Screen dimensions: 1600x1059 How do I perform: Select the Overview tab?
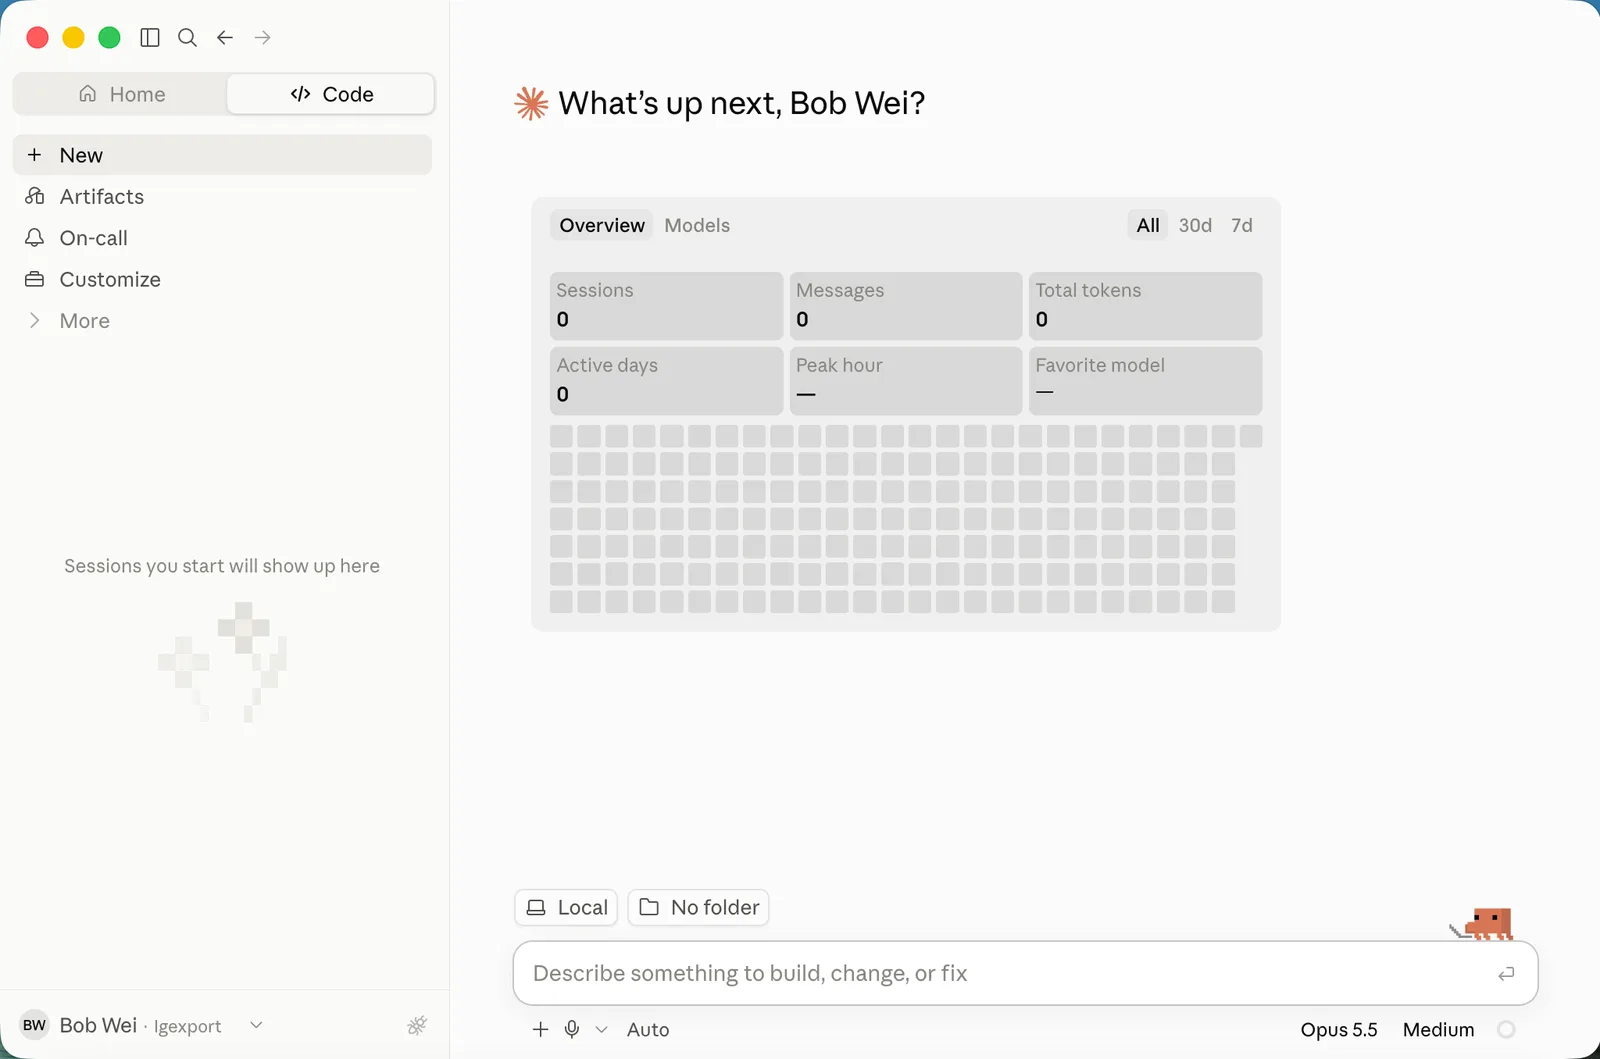tap(602, 225)
